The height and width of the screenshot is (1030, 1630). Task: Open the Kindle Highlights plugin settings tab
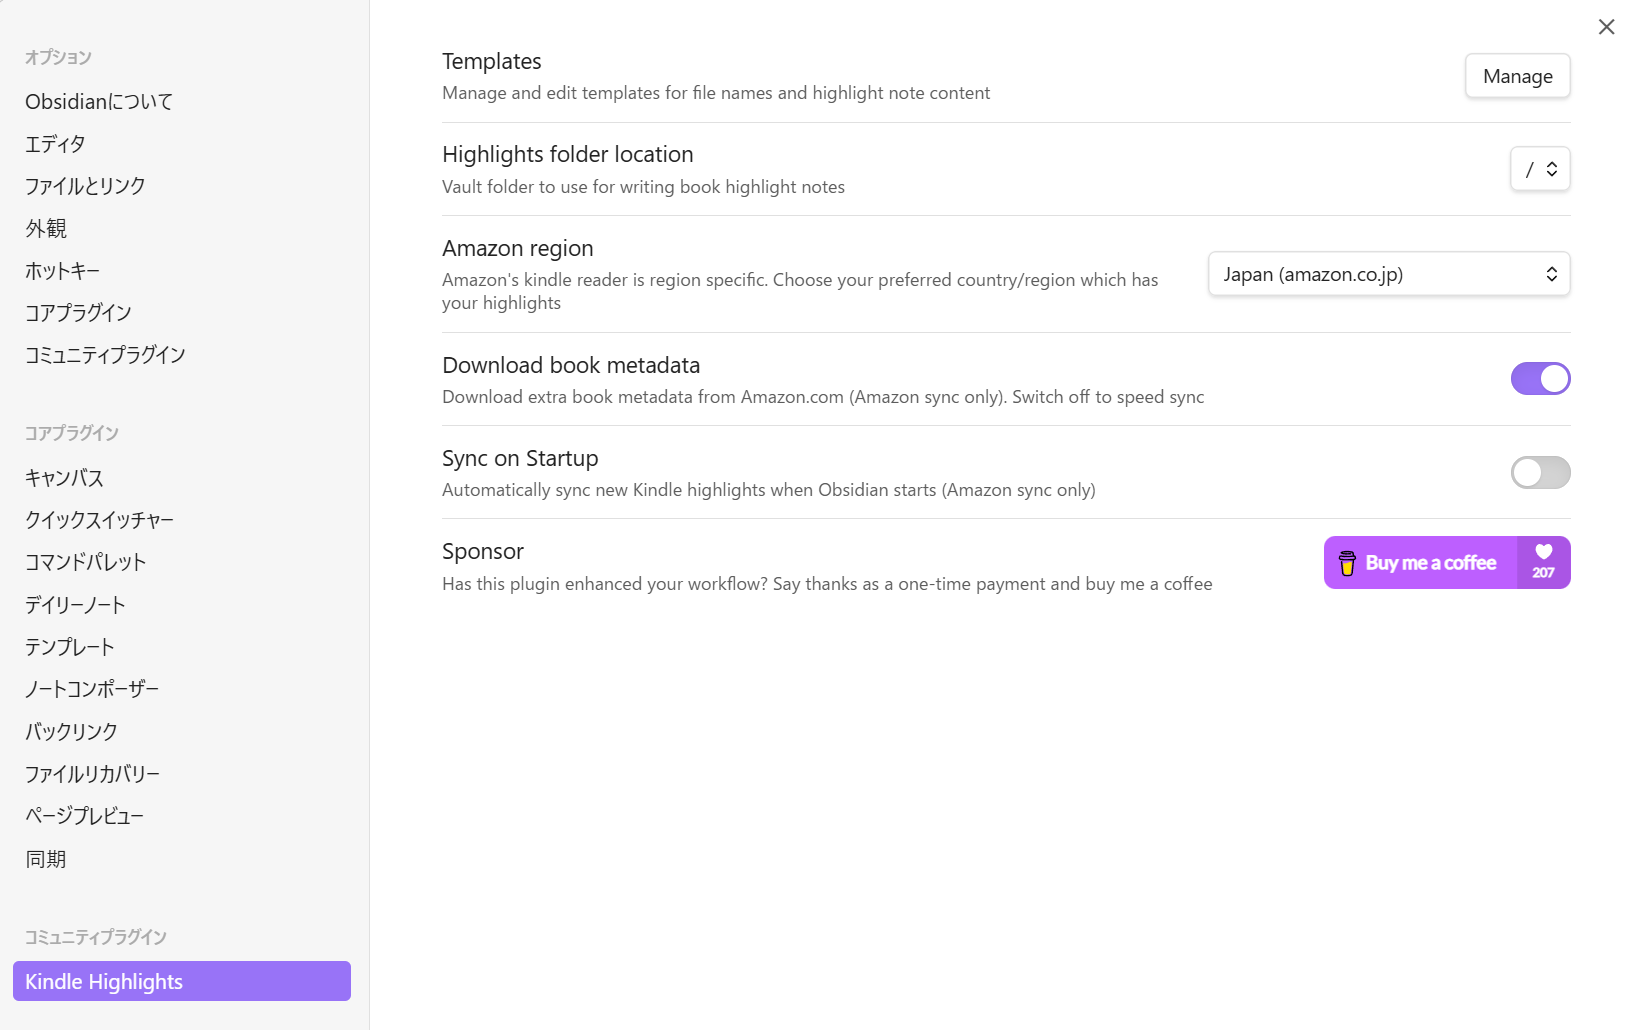pyautogui.click(x=181, y=981)
